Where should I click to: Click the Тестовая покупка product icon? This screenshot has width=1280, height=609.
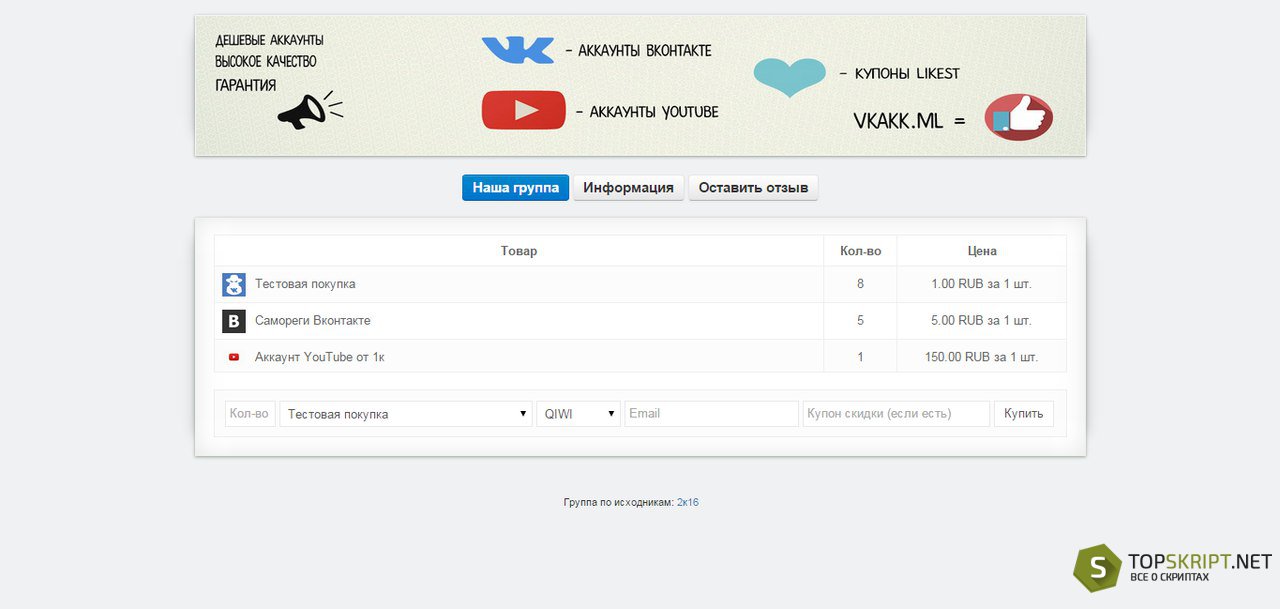click(234, 284)
